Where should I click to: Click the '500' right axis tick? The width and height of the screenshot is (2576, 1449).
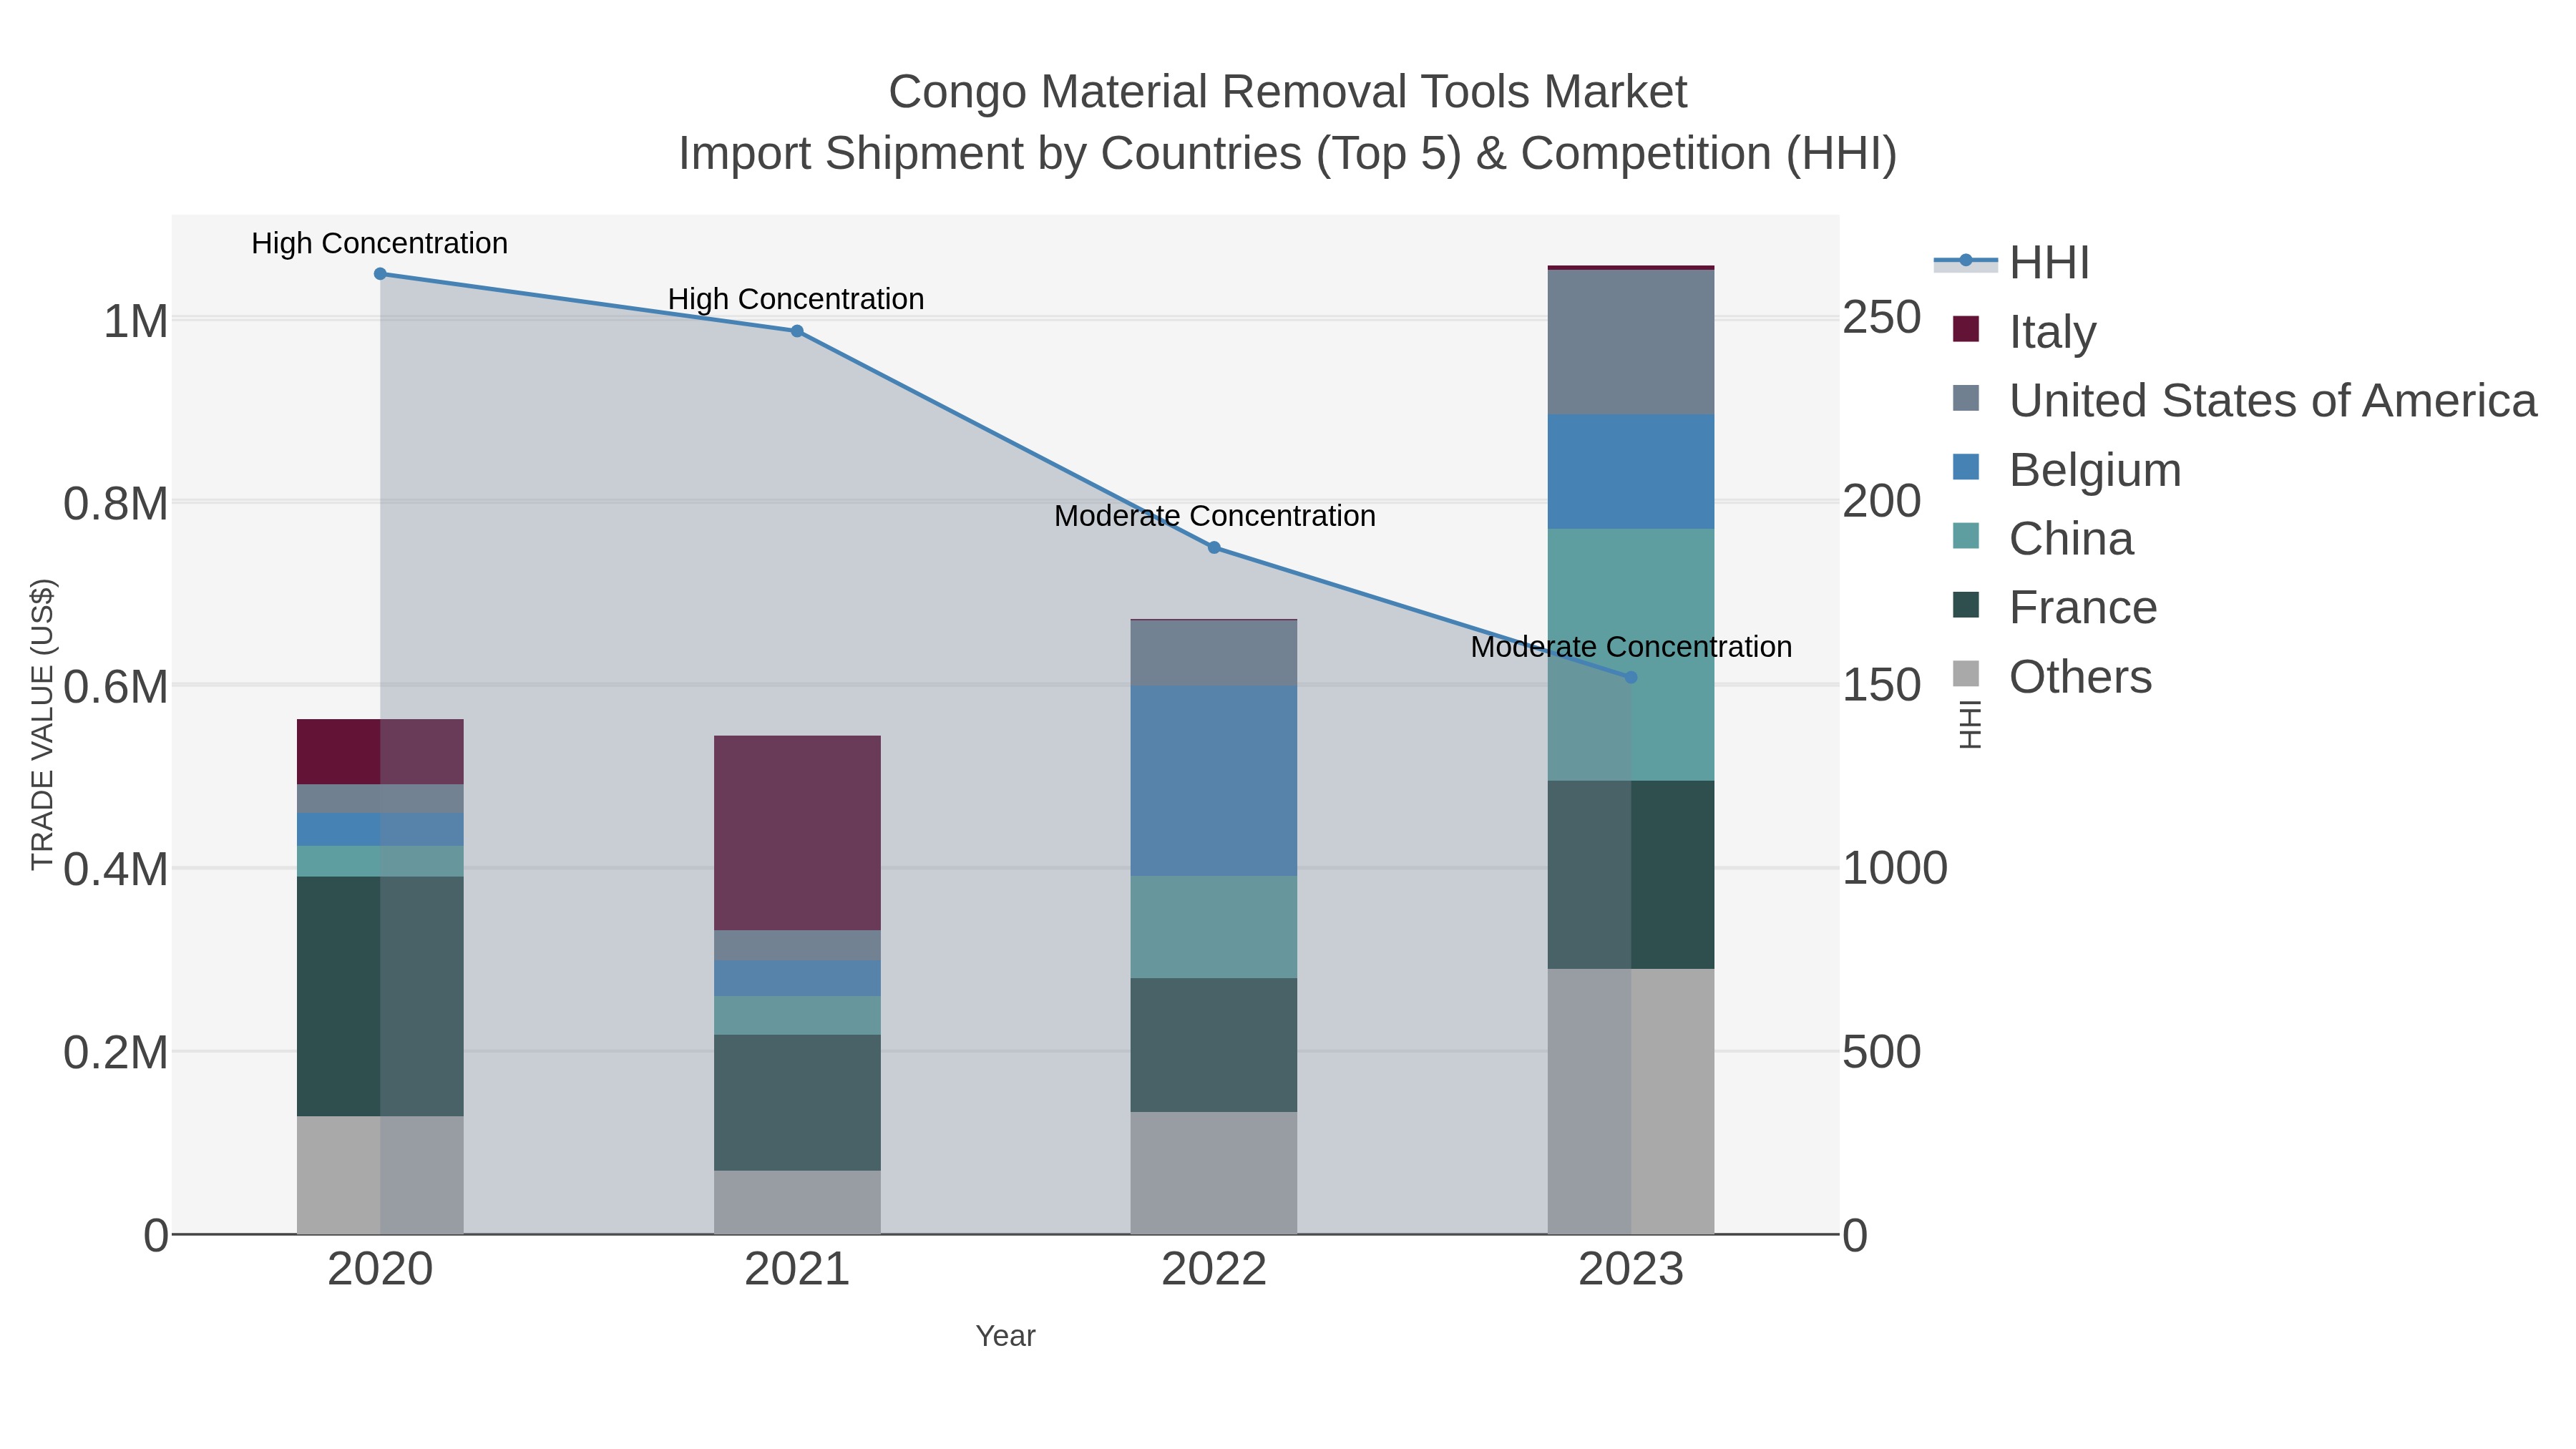click(x=1882, y=1052)
